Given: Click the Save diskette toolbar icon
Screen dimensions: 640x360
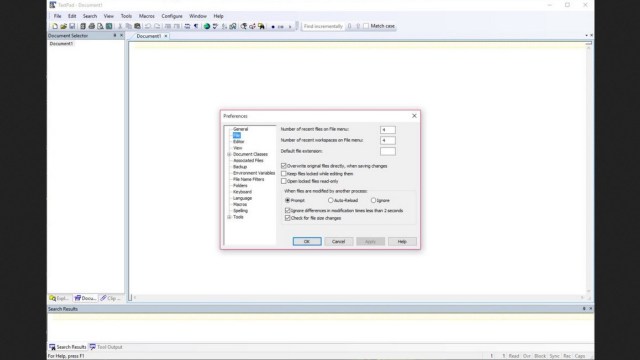Looking at the screenshot, I should [x=72, y=26].
